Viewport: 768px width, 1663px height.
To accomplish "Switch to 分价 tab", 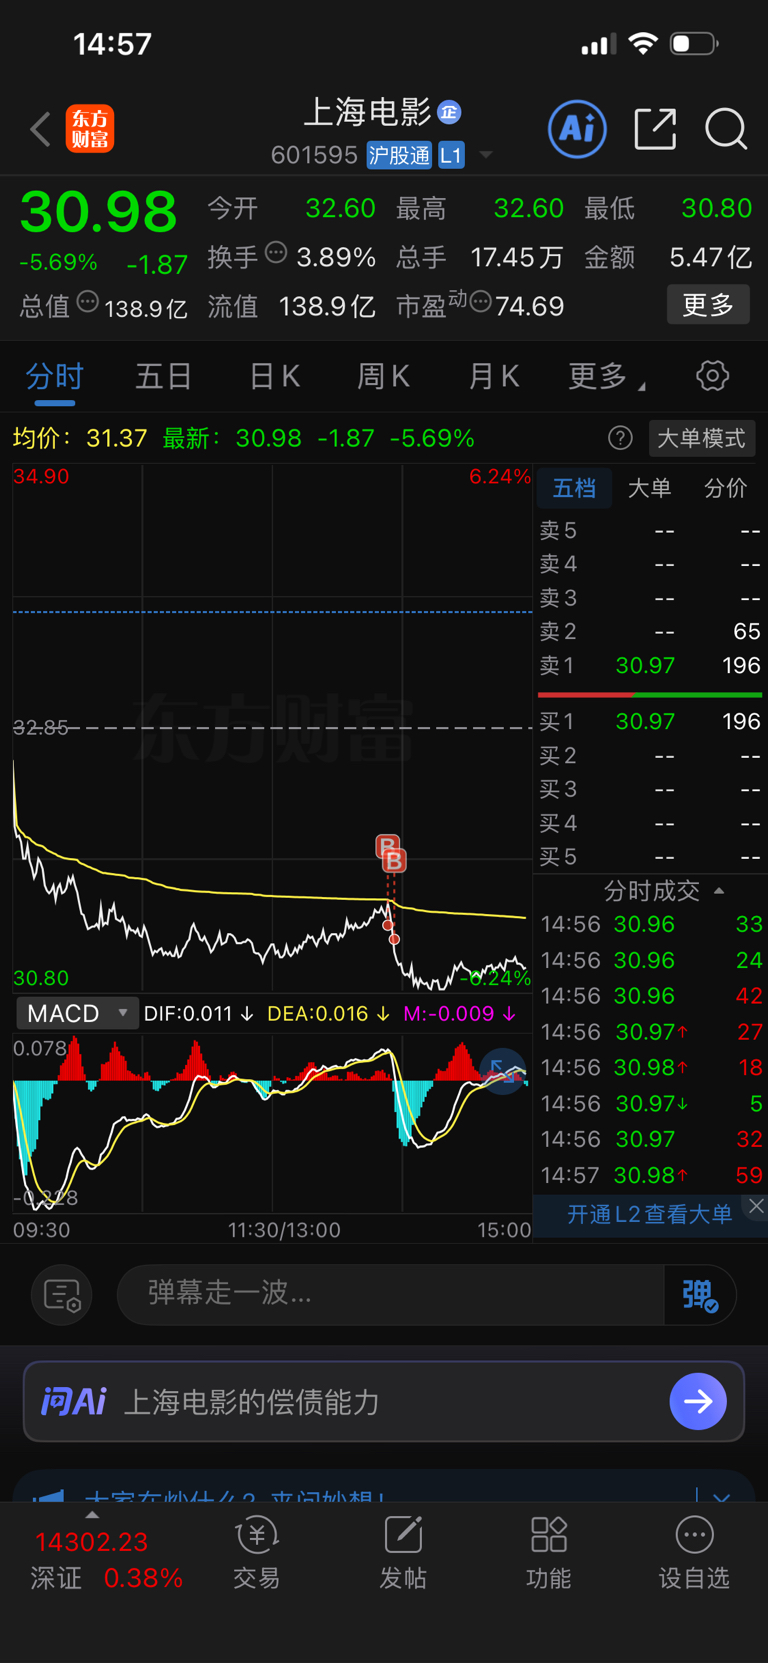I will pyautogui.click(x=726, y=488).
